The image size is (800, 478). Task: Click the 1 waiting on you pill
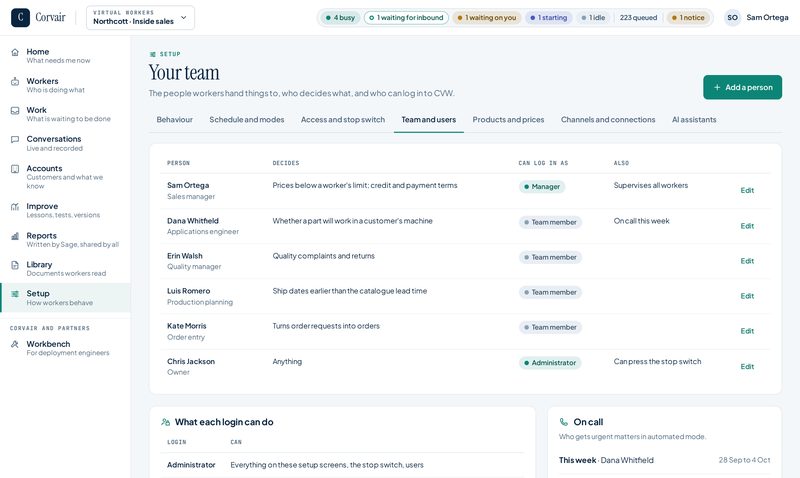pos(487,17)
